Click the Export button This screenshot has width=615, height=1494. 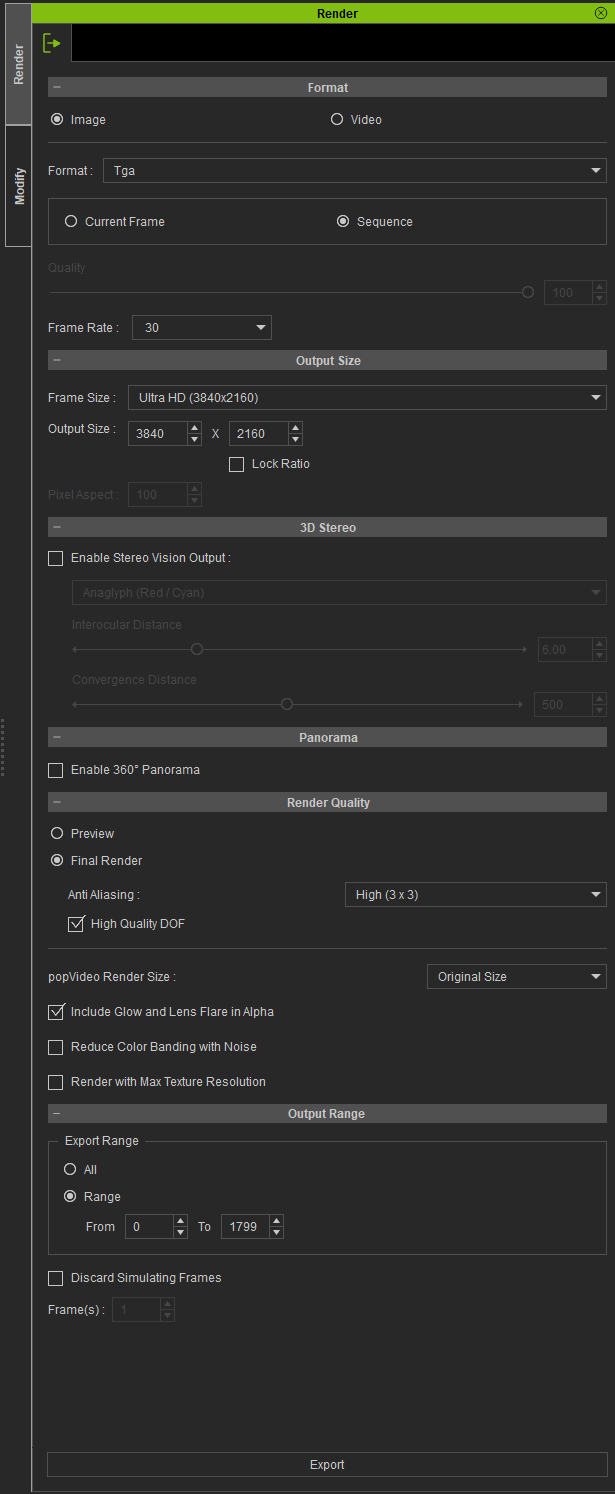[327, 1465]
